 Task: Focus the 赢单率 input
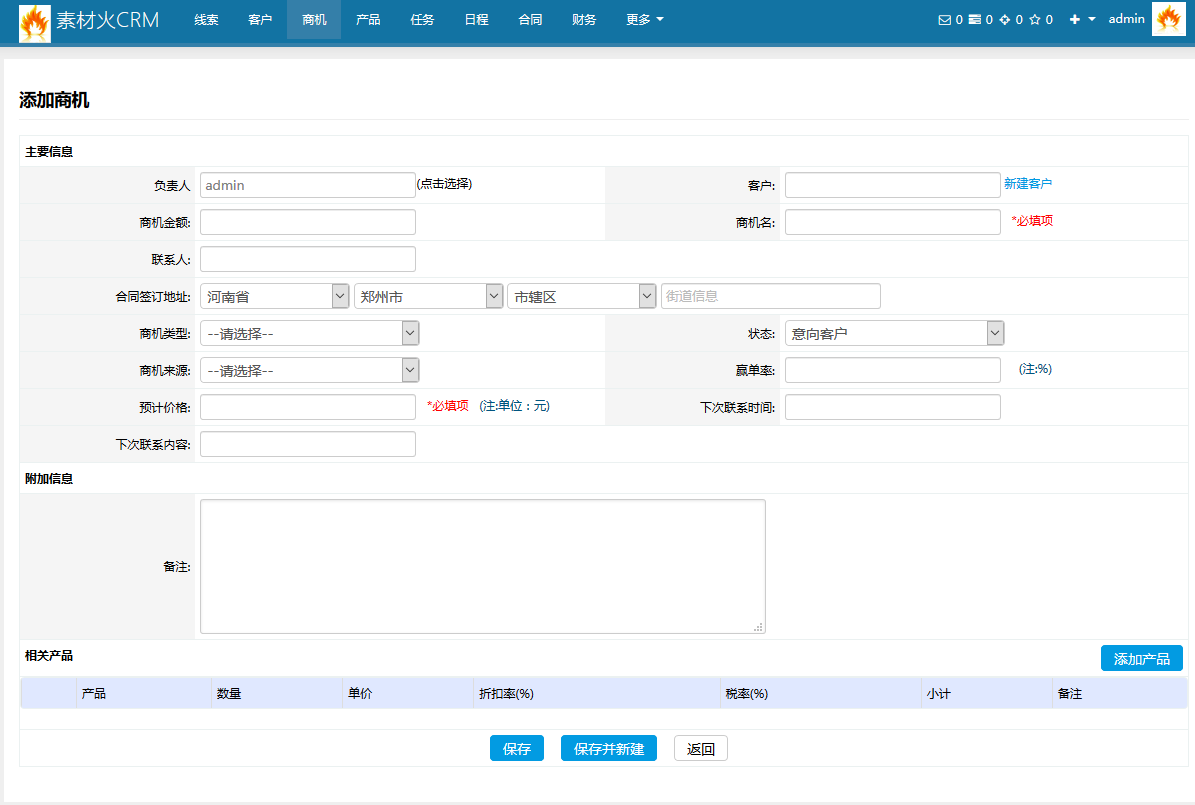(892, 370)
